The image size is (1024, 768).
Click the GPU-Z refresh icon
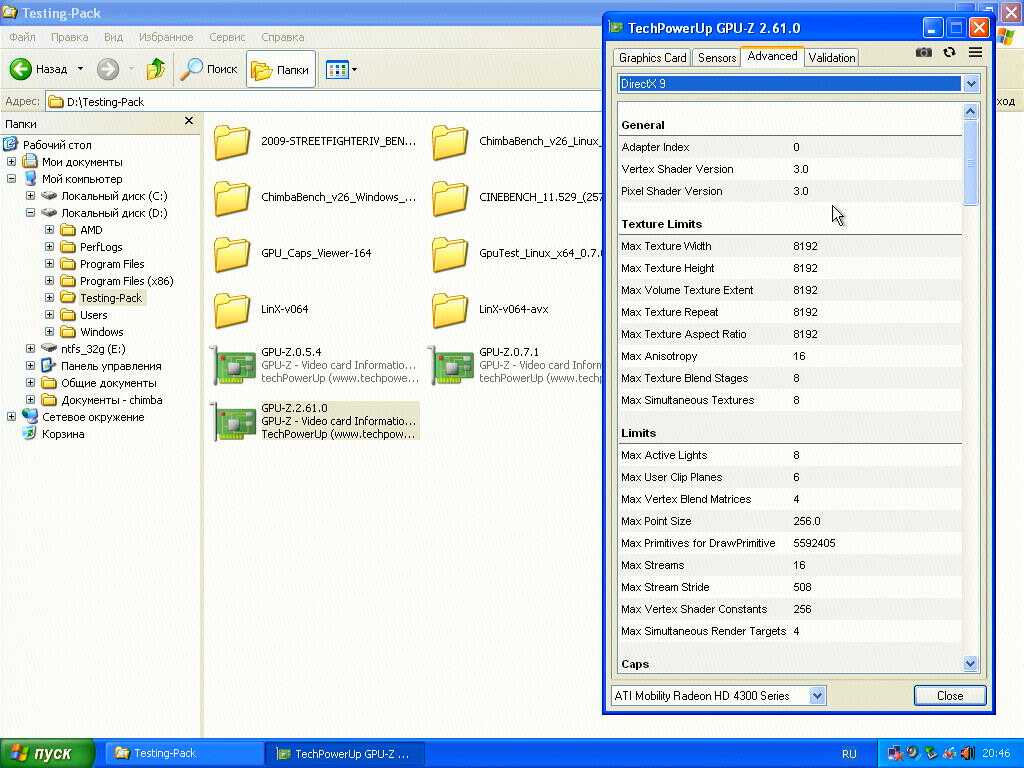click(950, 52)
